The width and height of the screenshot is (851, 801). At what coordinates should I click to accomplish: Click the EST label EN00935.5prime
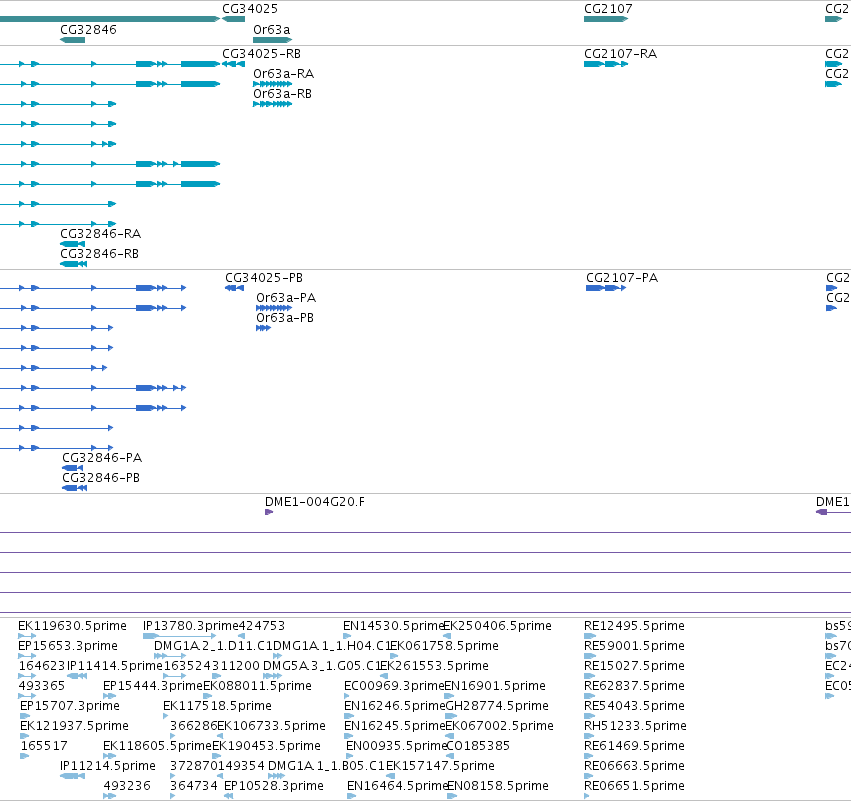click(396, 746)
